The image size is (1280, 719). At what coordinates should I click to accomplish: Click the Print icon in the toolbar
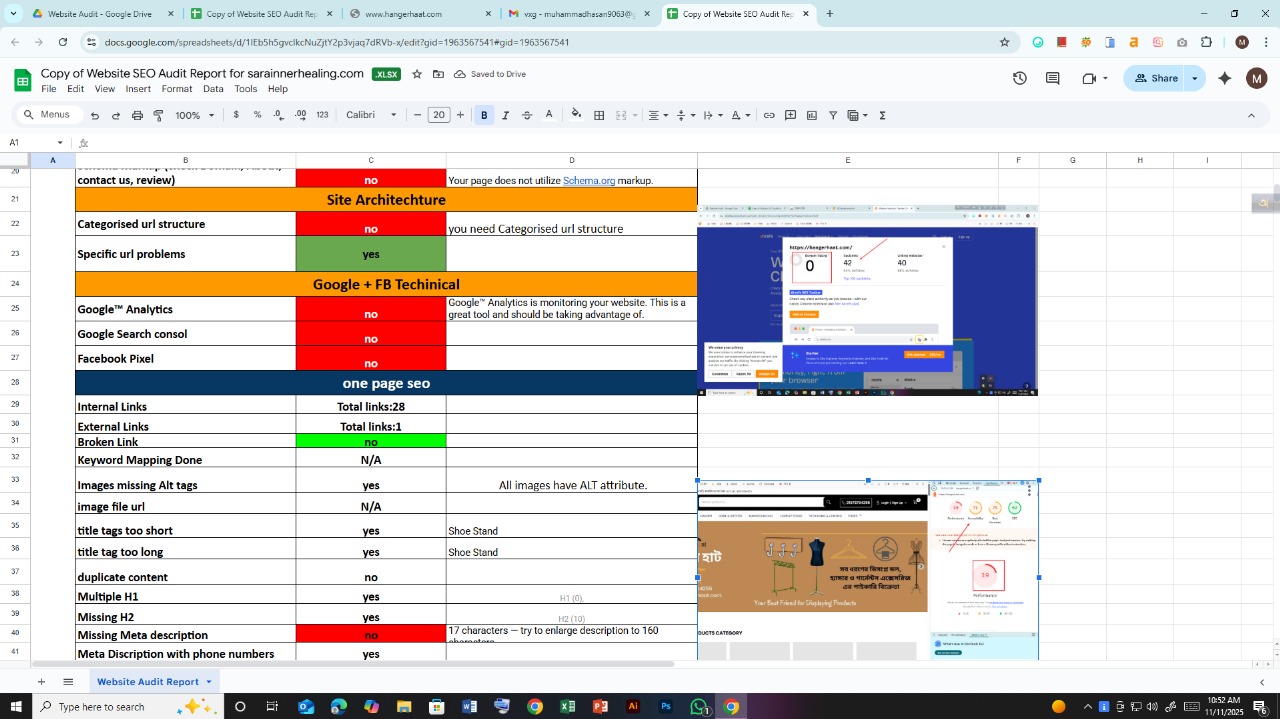pos(135,114)
